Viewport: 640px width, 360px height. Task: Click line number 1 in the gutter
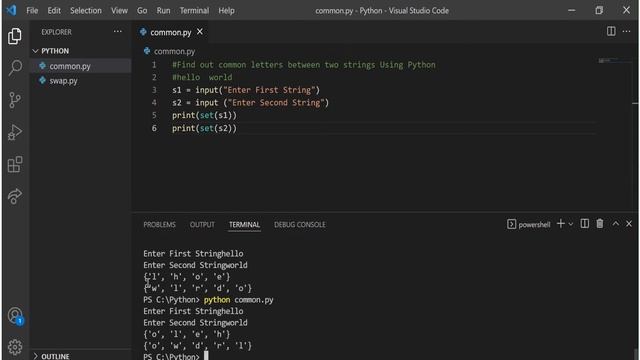pos(154,64)
